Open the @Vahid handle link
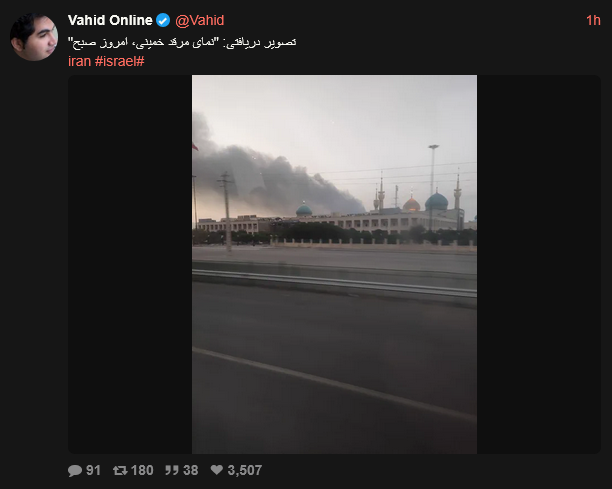 [x=199, y=20]
